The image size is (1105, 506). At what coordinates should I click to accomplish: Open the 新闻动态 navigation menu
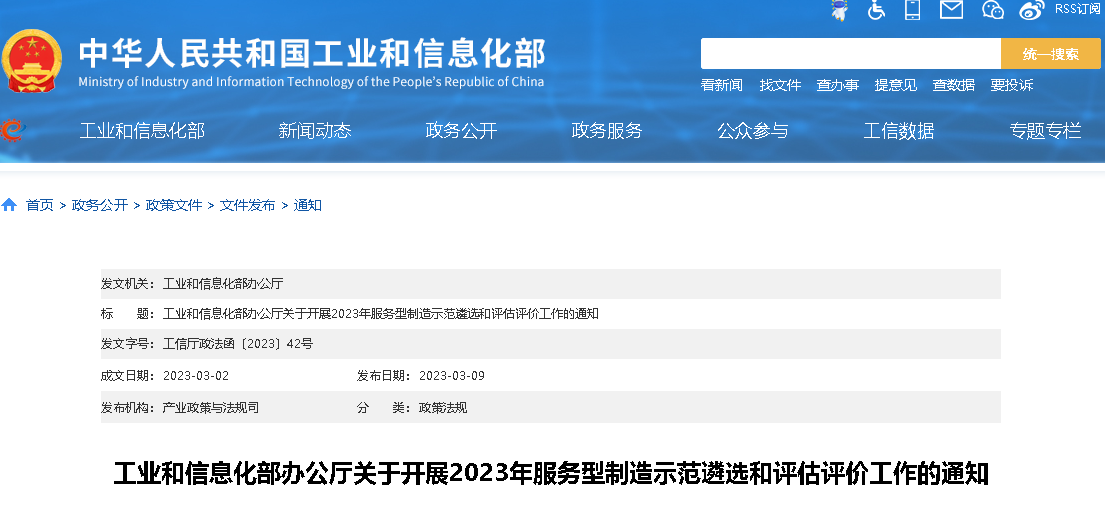point(315,131)
